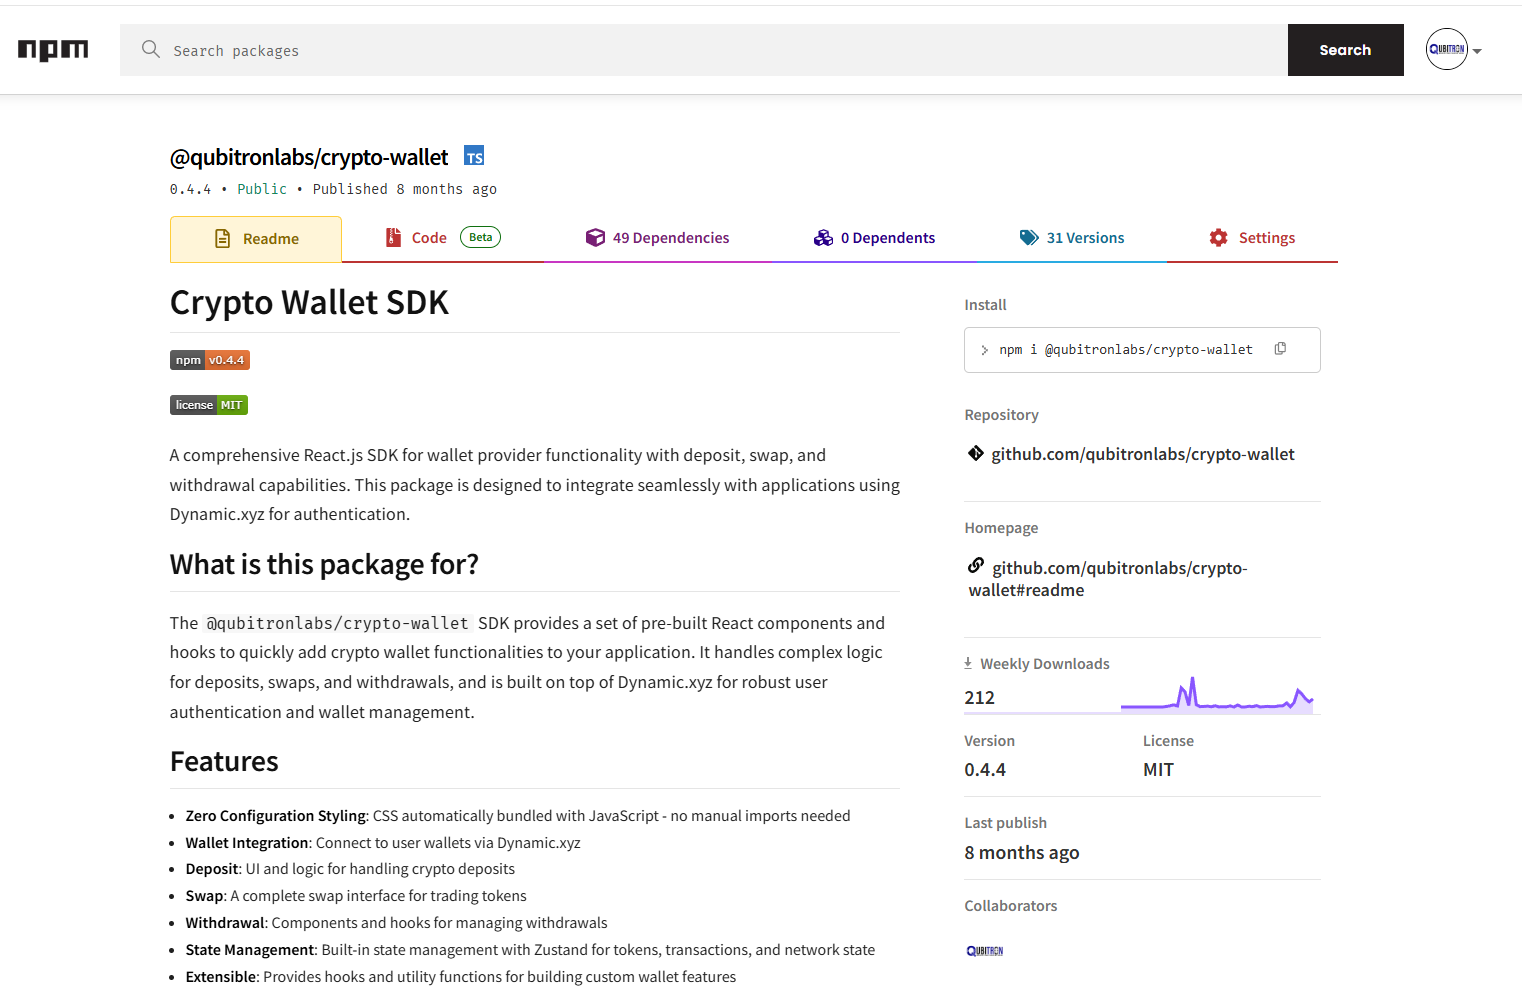Click the Zero Configuration Styling bullet

[x=518, y=816]
